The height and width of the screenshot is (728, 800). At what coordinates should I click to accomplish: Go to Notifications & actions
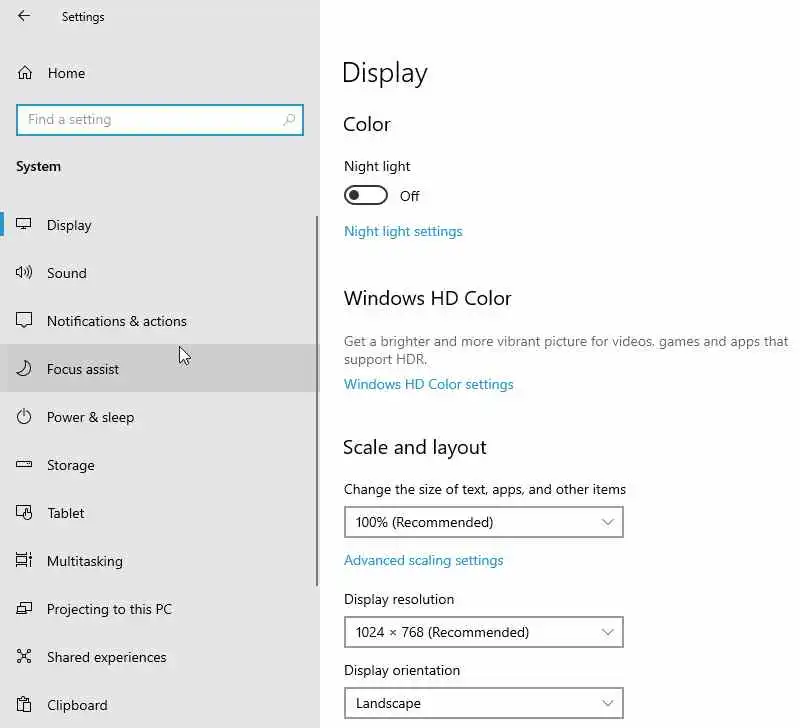pos(158,320)
